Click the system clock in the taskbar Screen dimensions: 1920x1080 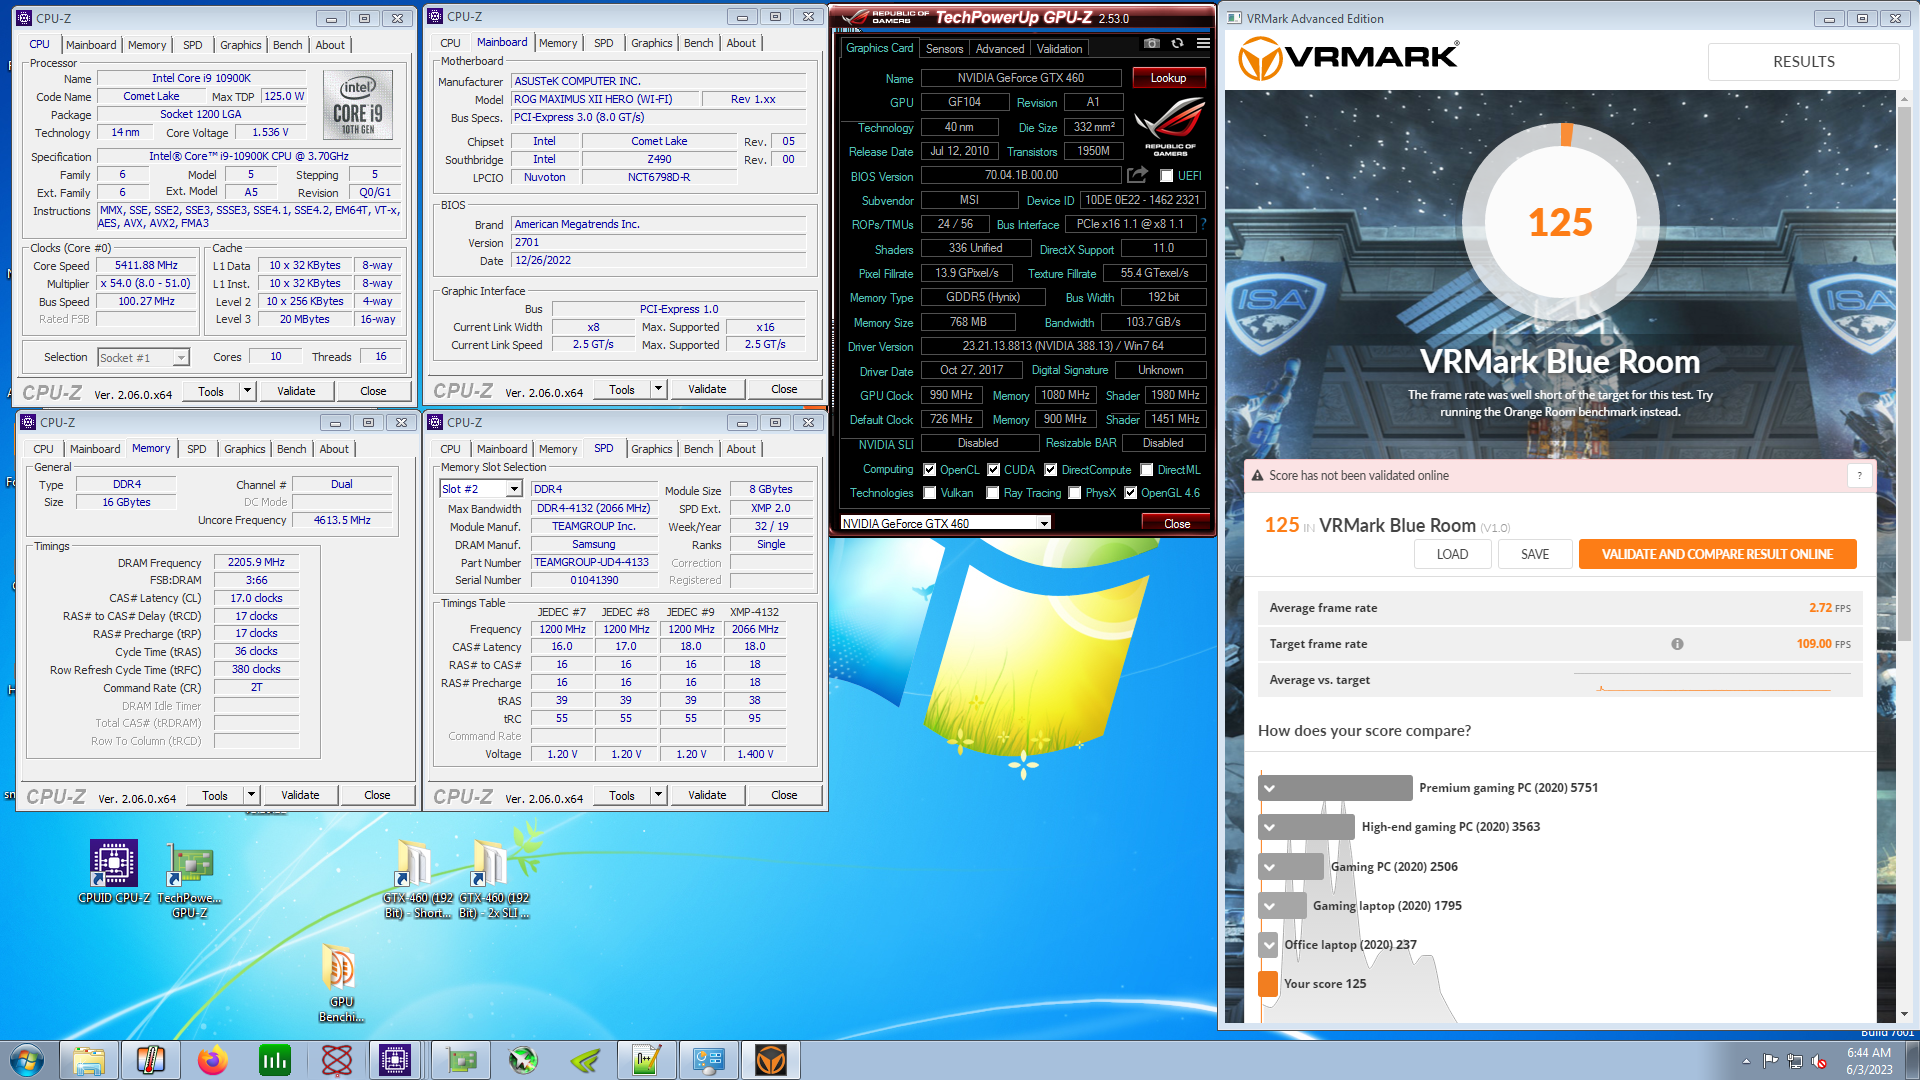pos(1869,1061)
